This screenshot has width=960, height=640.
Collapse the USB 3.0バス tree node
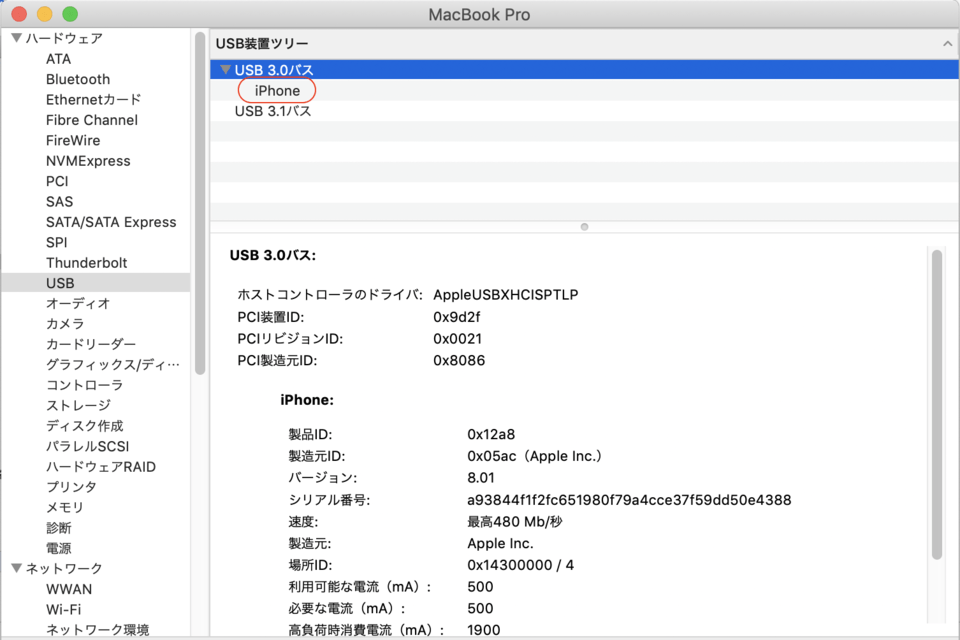225,70
